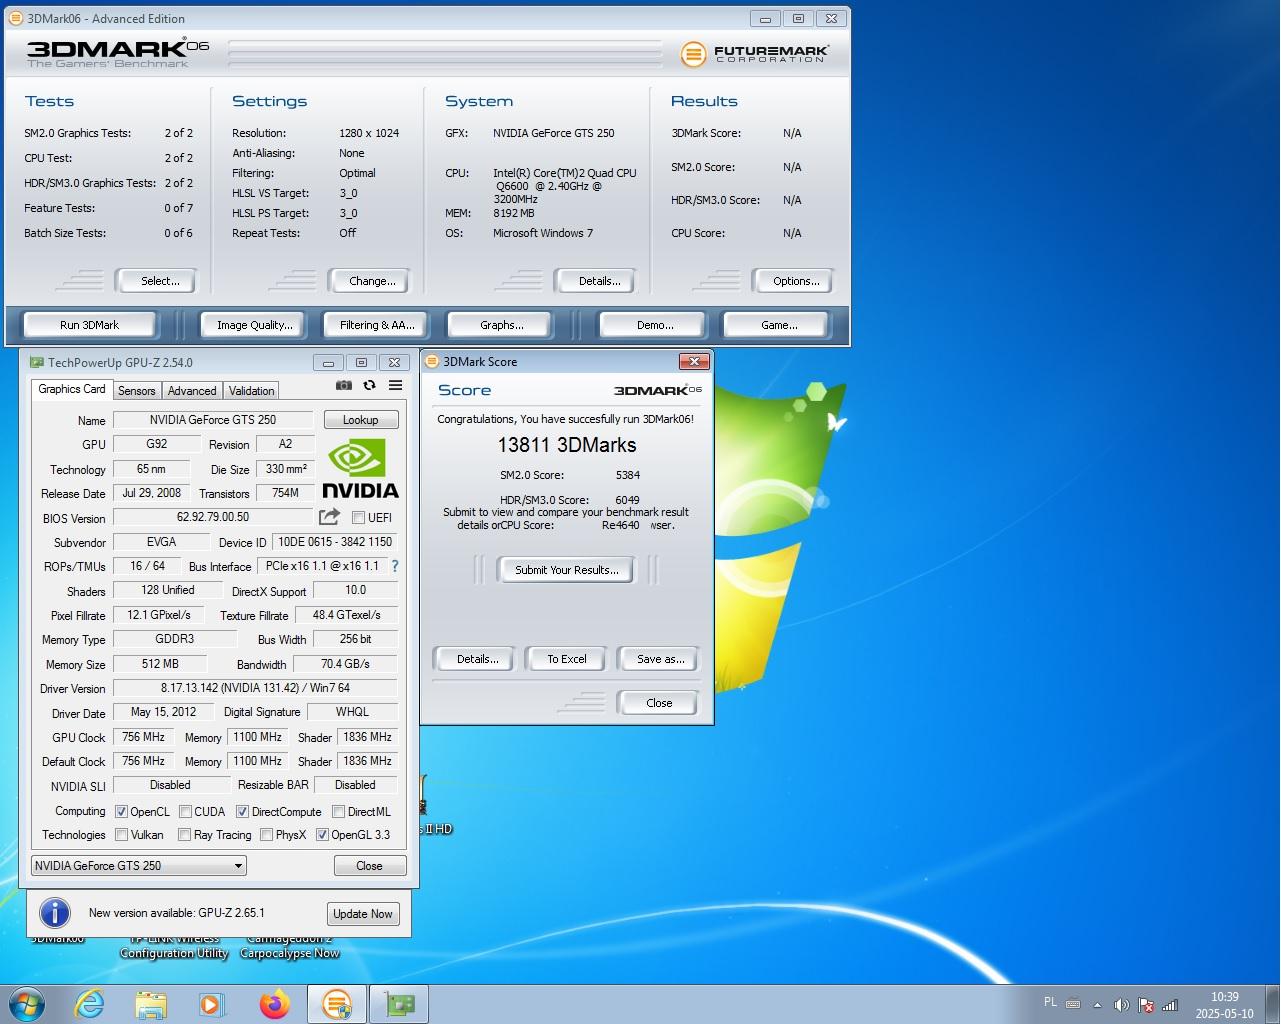The image size is (1281, 1024).
Task: Click the GPU Name field
Action: pos(212,420)
